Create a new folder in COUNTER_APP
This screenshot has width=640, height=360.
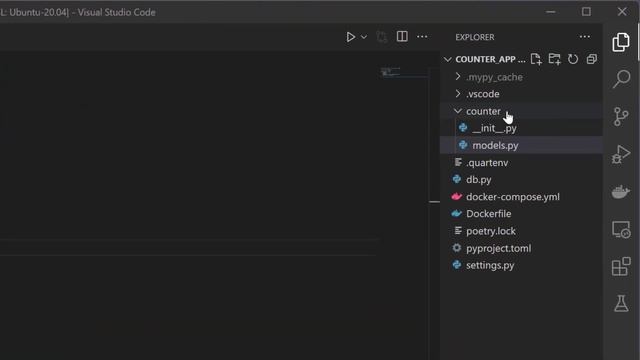pos(554,59)
